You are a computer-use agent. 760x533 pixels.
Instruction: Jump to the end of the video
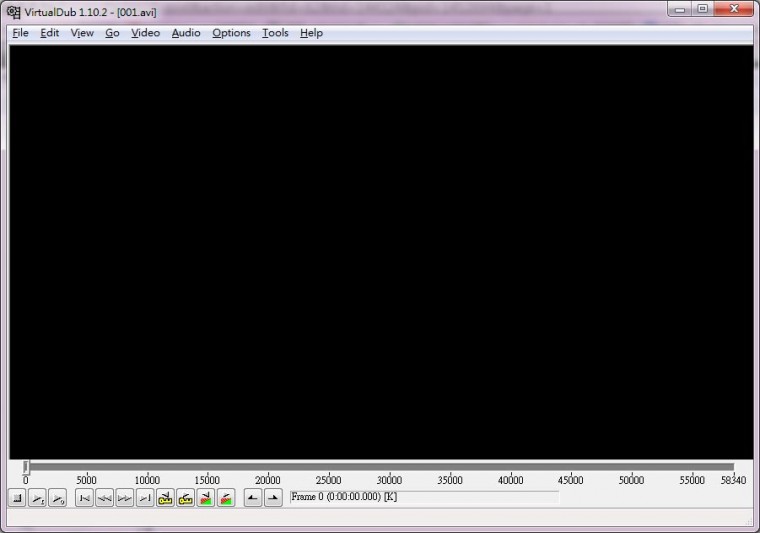[145, 498]
